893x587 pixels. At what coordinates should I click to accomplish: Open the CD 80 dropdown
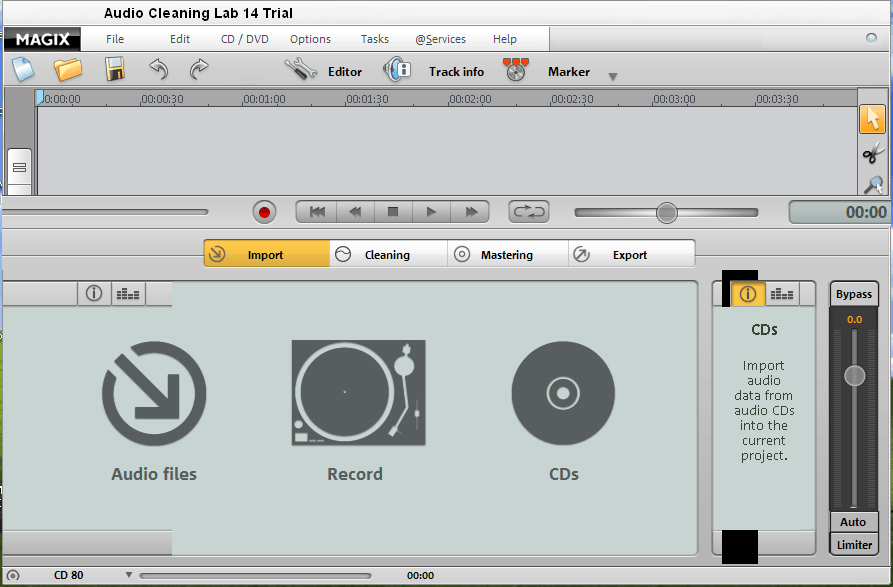click(x=128, y=574)
